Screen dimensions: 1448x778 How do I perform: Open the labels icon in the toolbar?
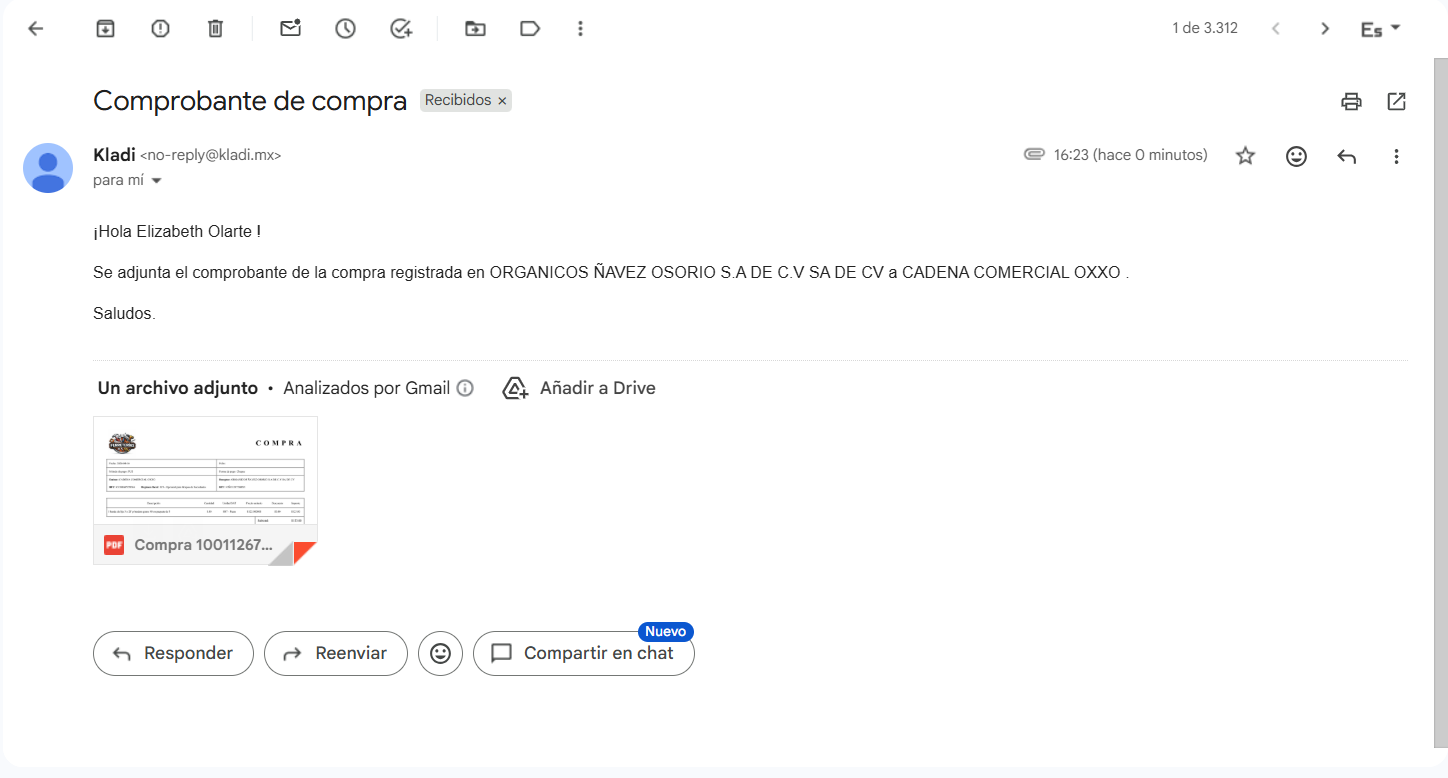[530, 28]
